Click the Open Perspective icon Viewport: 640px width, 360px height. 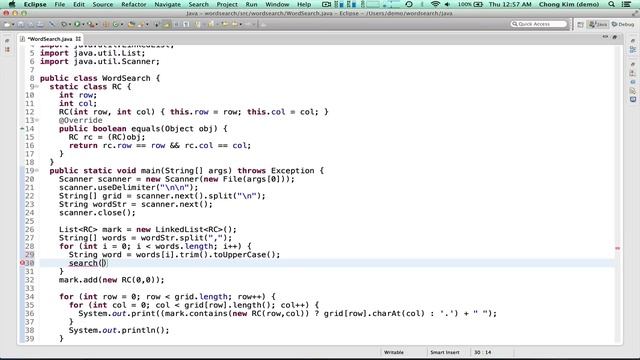tap(580, 24)
